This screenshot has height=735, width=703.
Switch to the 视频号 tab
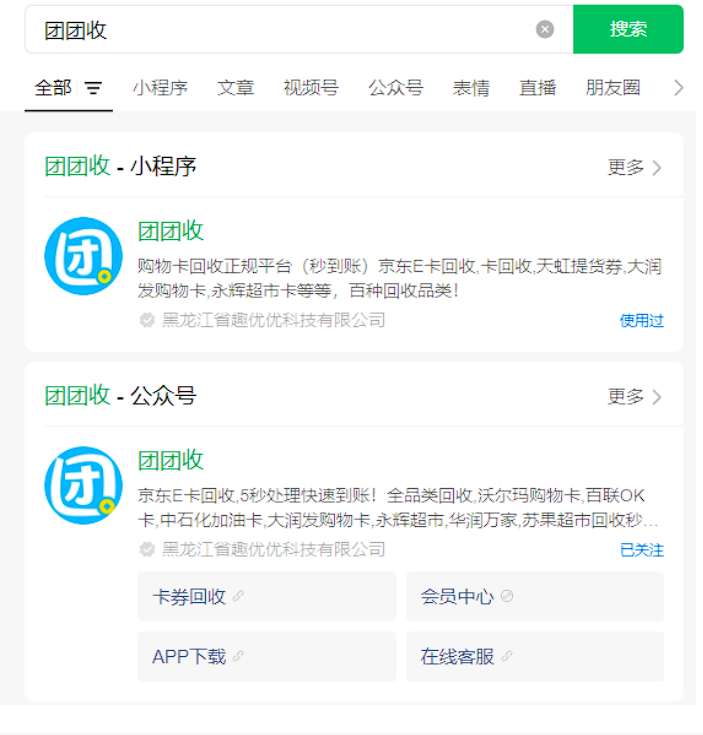click(311, 88)
